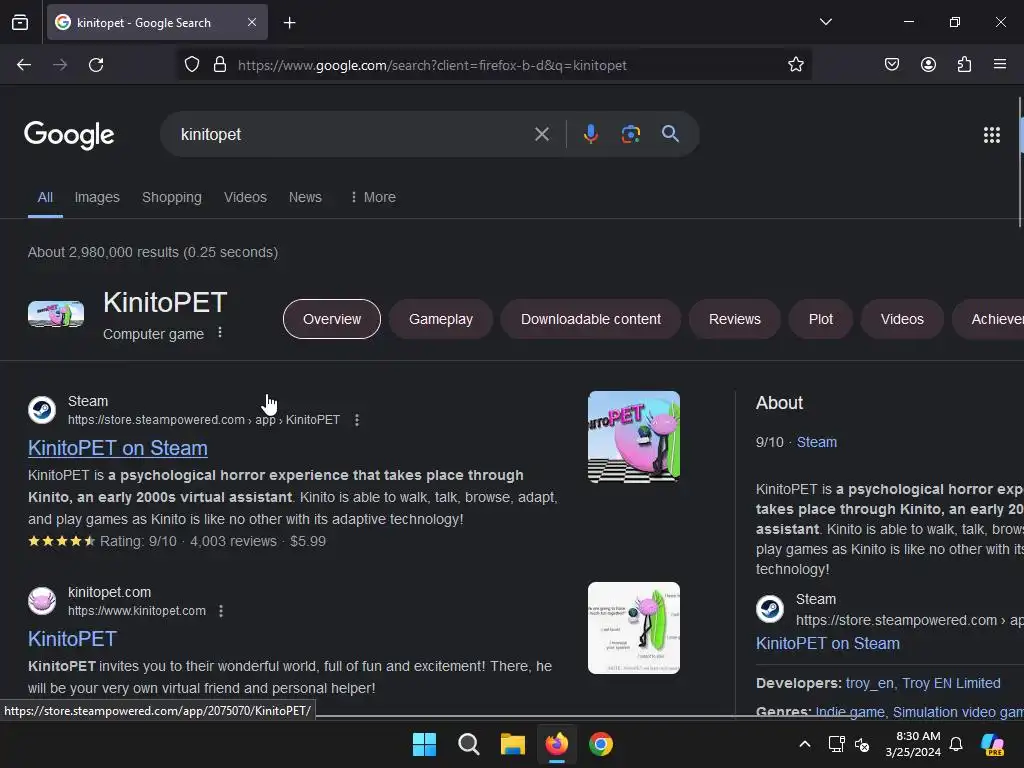Screen dimensions: 1024x768
Task: Switch to the Videos results tab
Action: click(x=245, y=197)
